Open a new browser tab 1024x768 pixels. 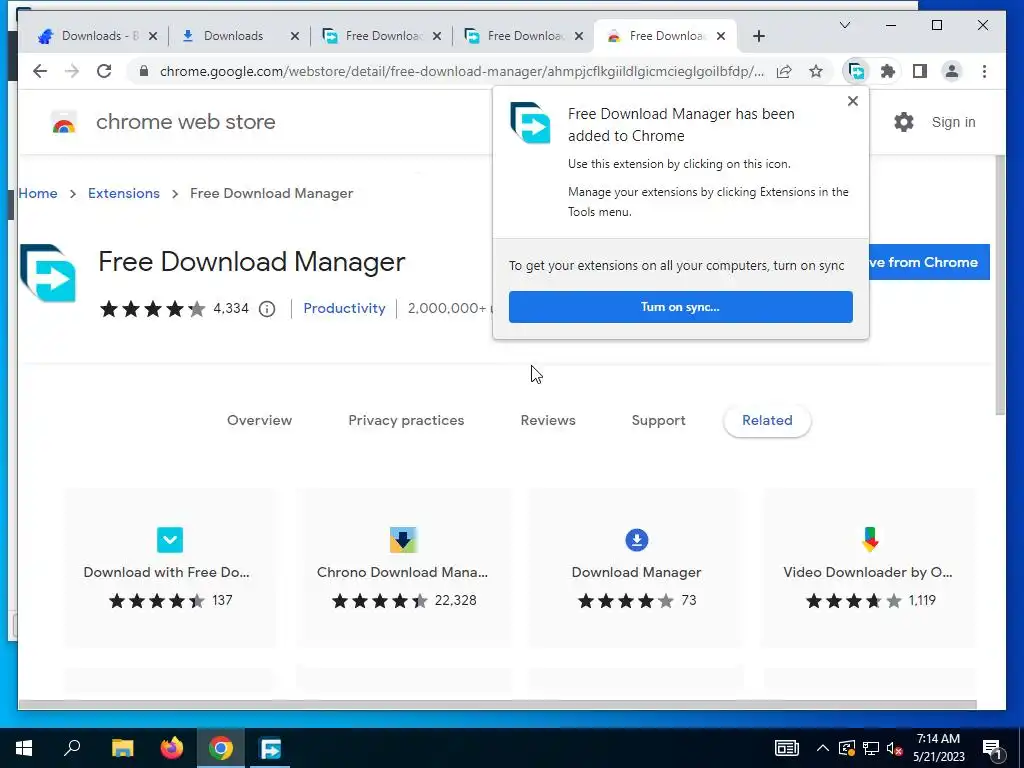tap(759, 37)
